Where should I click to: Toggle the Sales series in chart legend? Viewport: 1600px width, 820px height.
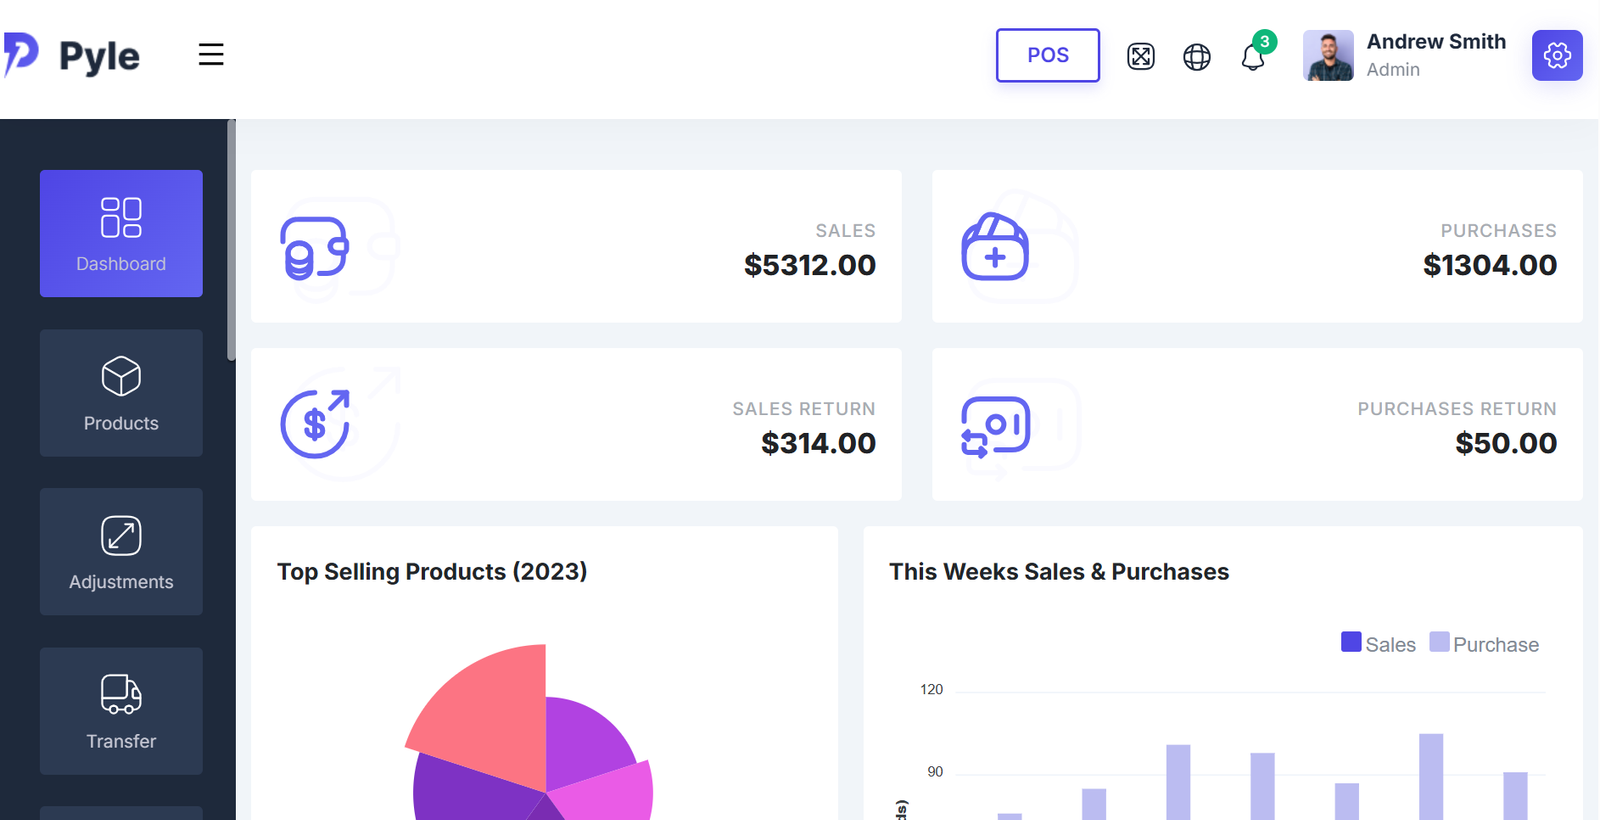[1378, 644]
